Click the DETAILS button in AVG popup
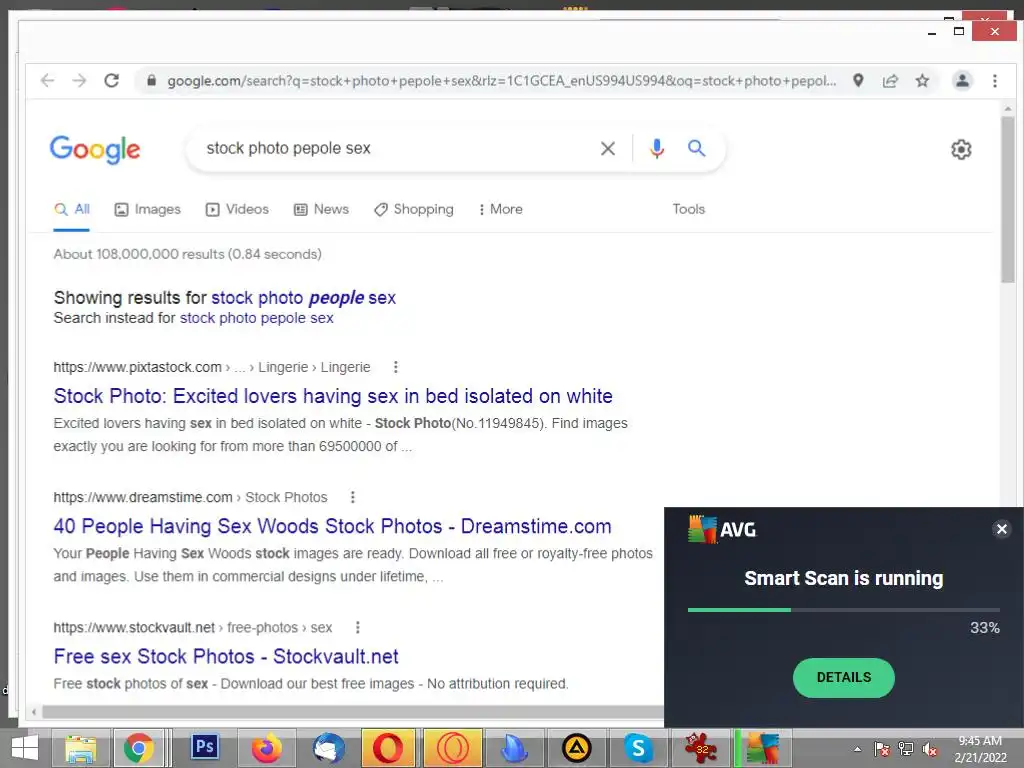1024x768 pixels. [x=843, y=678]
